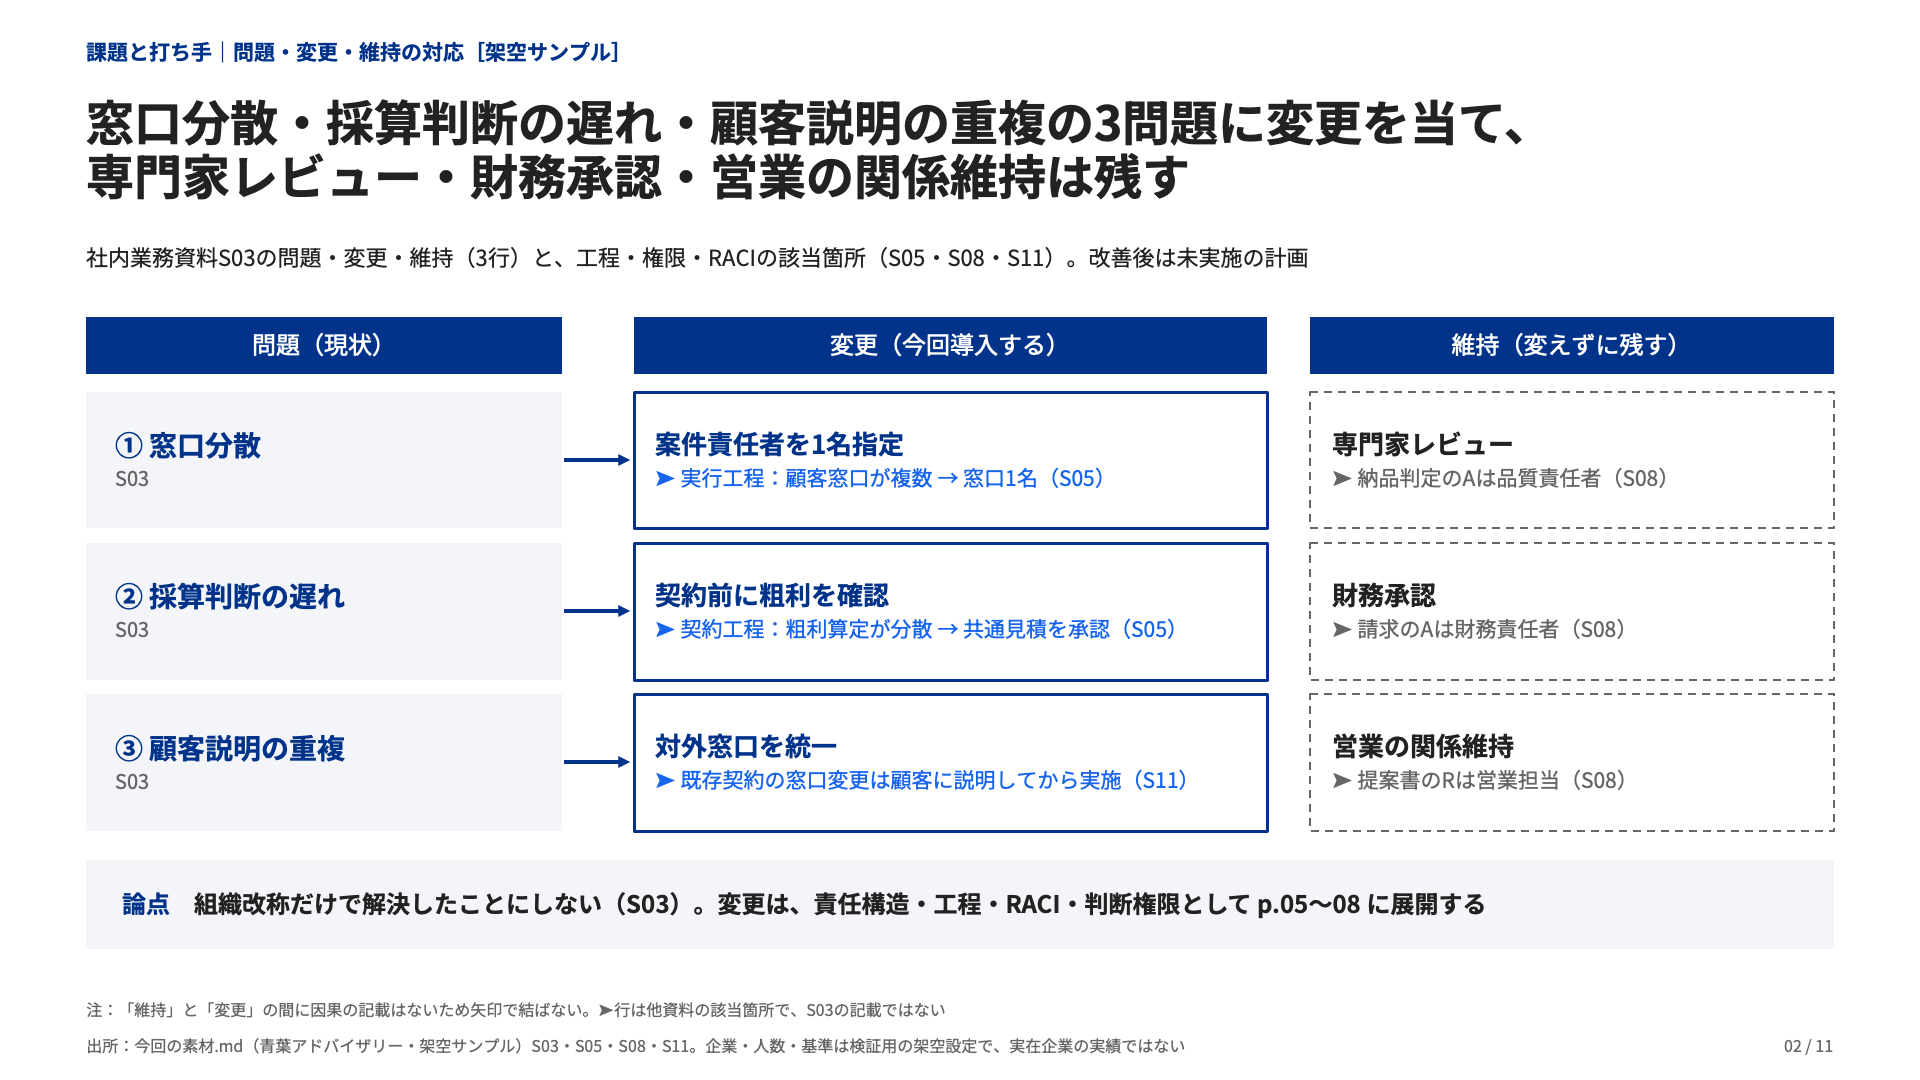
Task: Select the 変更（今回導入する） column header
Action: pos(950,345)
